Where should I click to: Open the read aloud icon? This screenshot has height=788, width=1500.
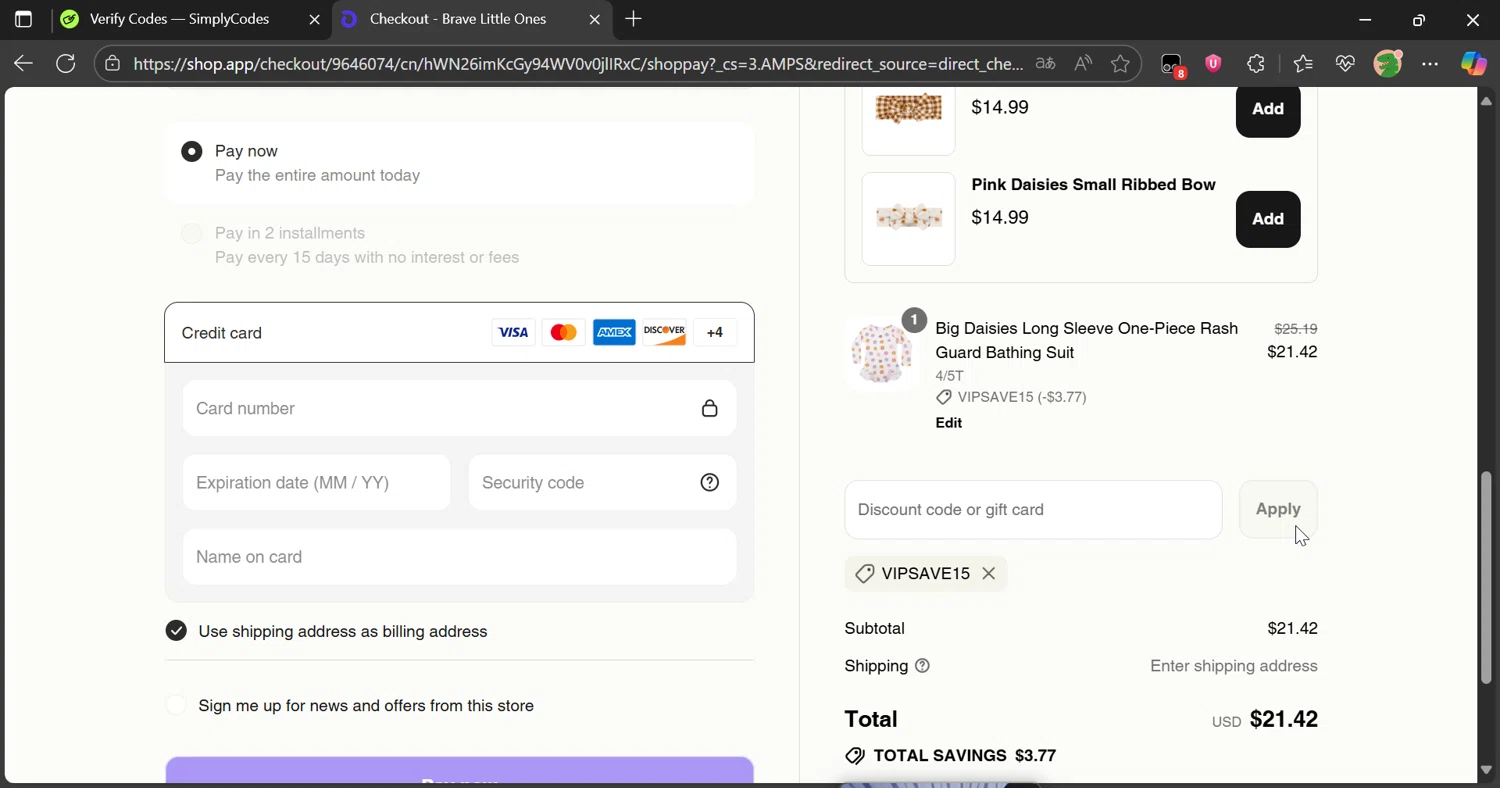pyautogui.click(x=1083, y=64)
